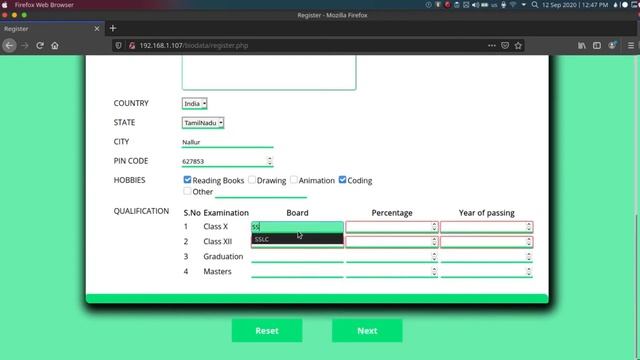Open the browser home page
640x360 pixels.
[55, 45]
